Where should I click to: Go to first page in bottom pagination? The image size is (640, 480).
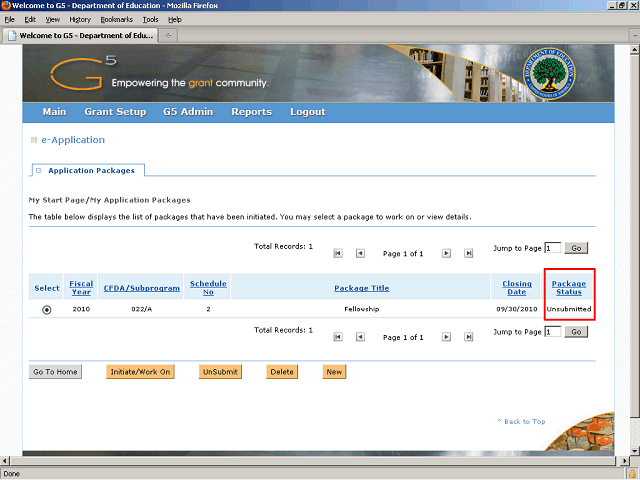(338, 337)
